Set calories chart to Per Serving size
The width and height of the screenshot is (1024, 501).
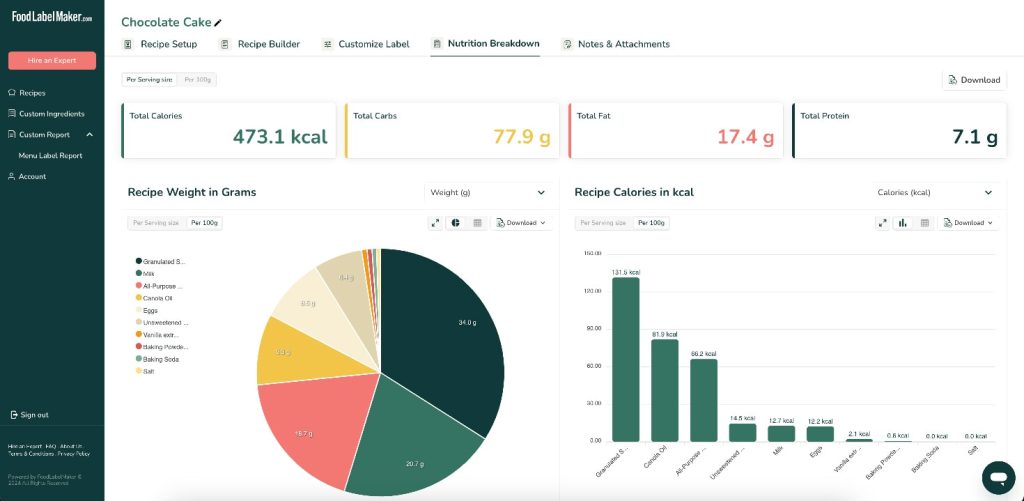[x=601, y=223]
